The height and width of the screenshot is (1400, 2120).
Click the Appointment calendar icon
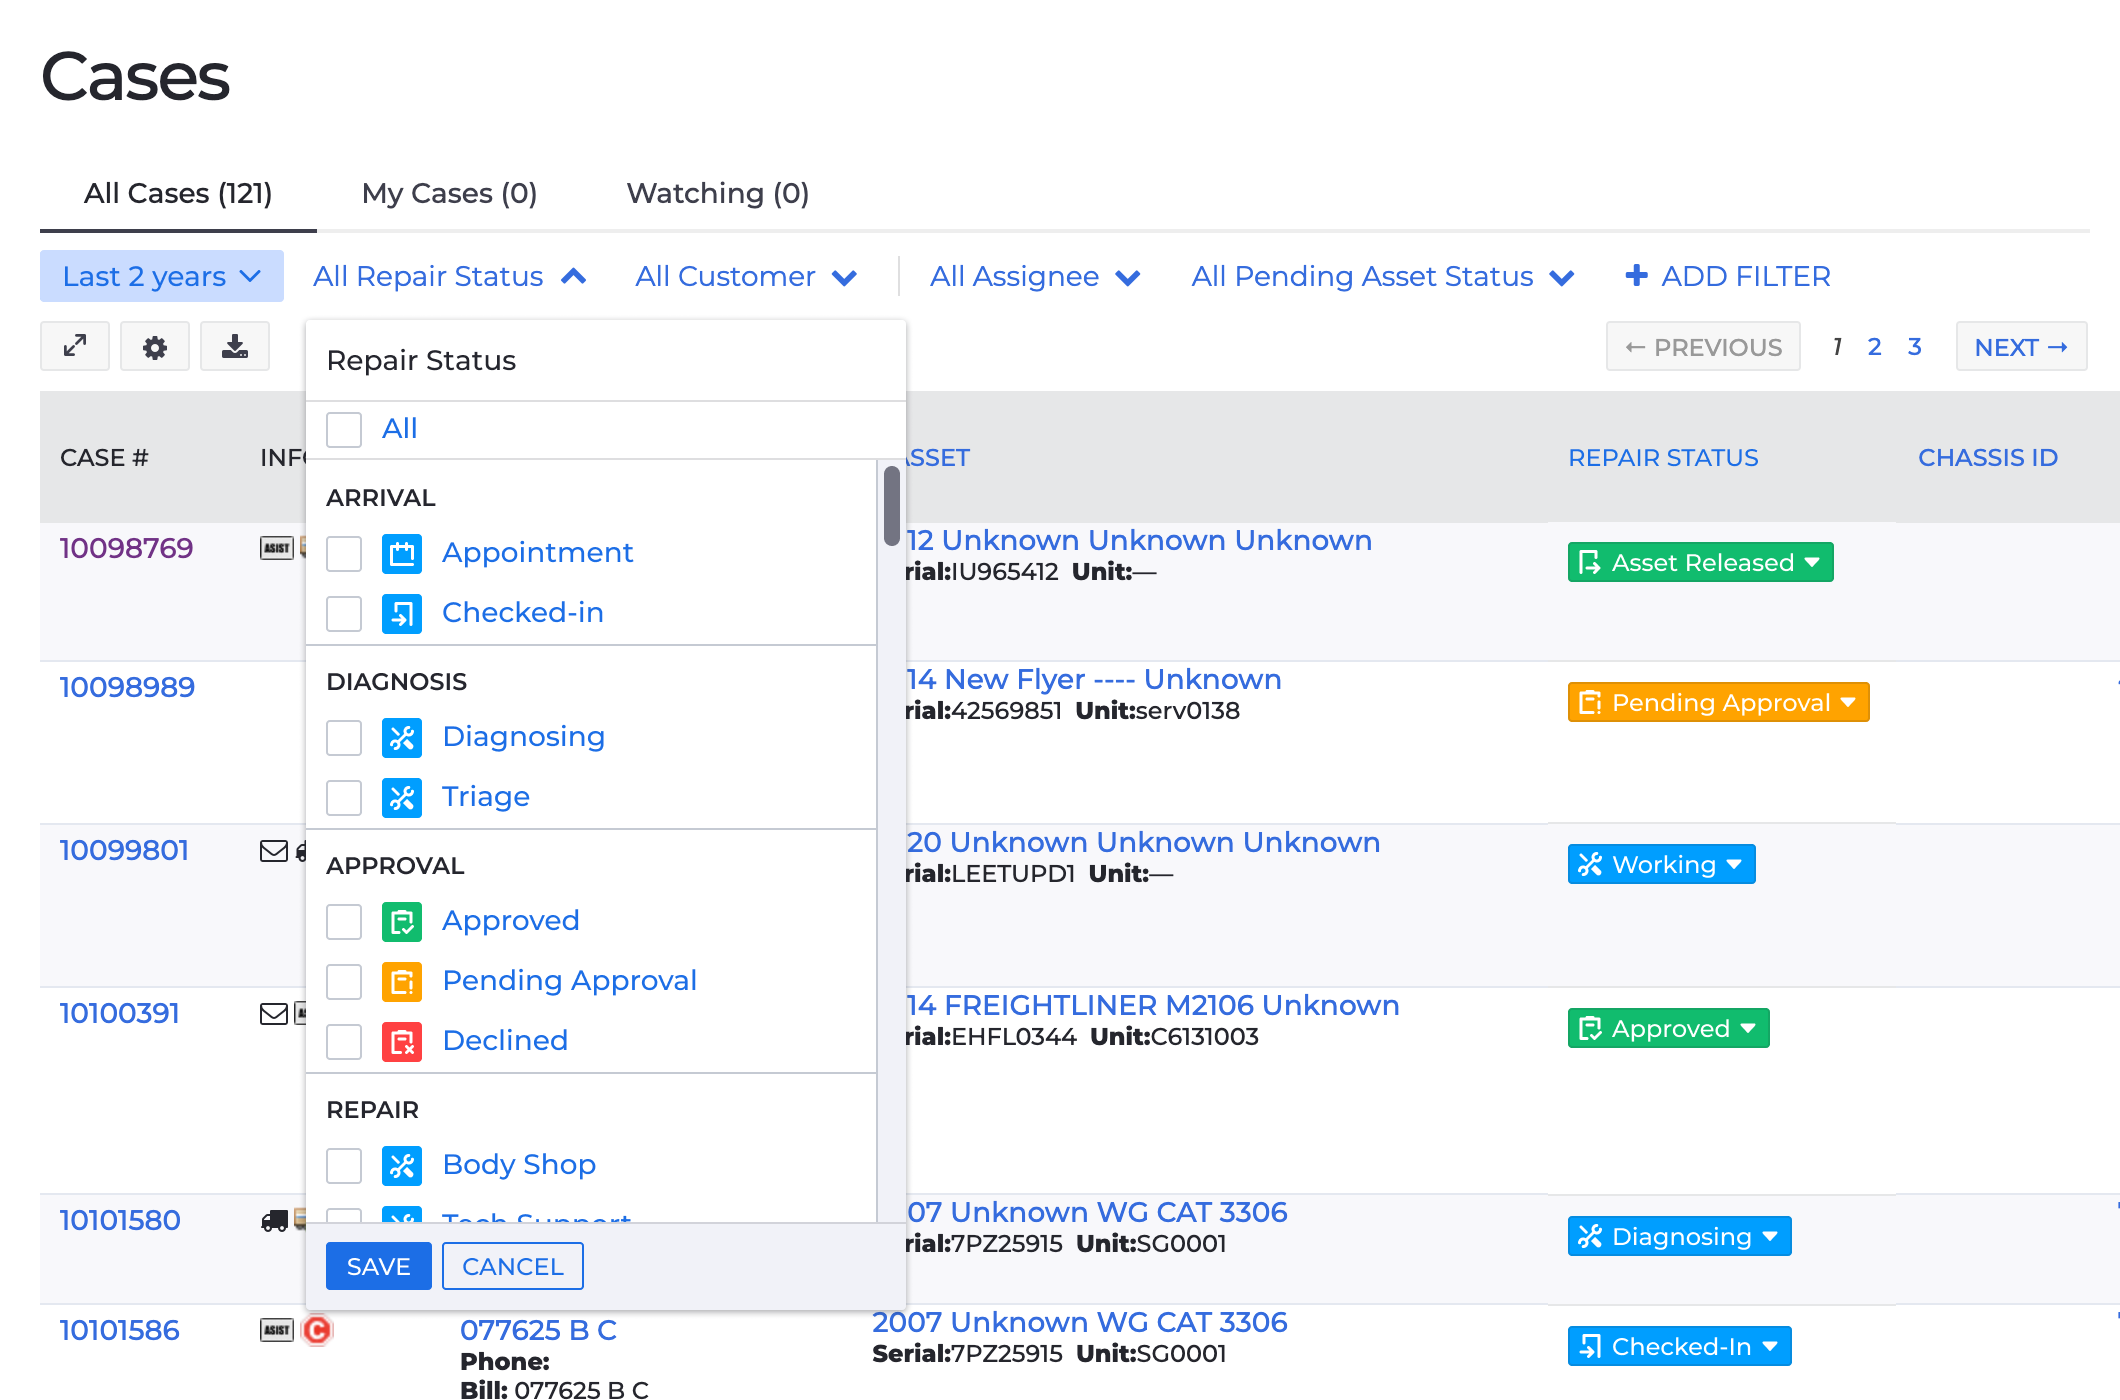point(402,553)
